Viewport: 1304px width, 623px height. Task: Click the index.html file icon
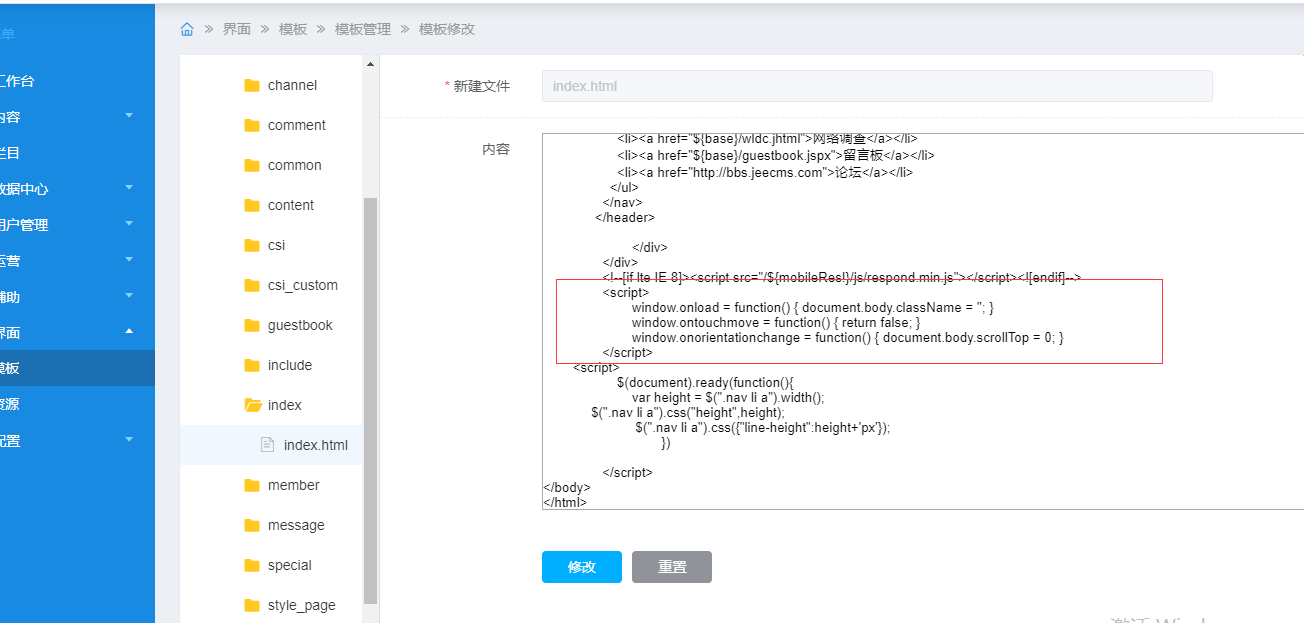point(267,445)
